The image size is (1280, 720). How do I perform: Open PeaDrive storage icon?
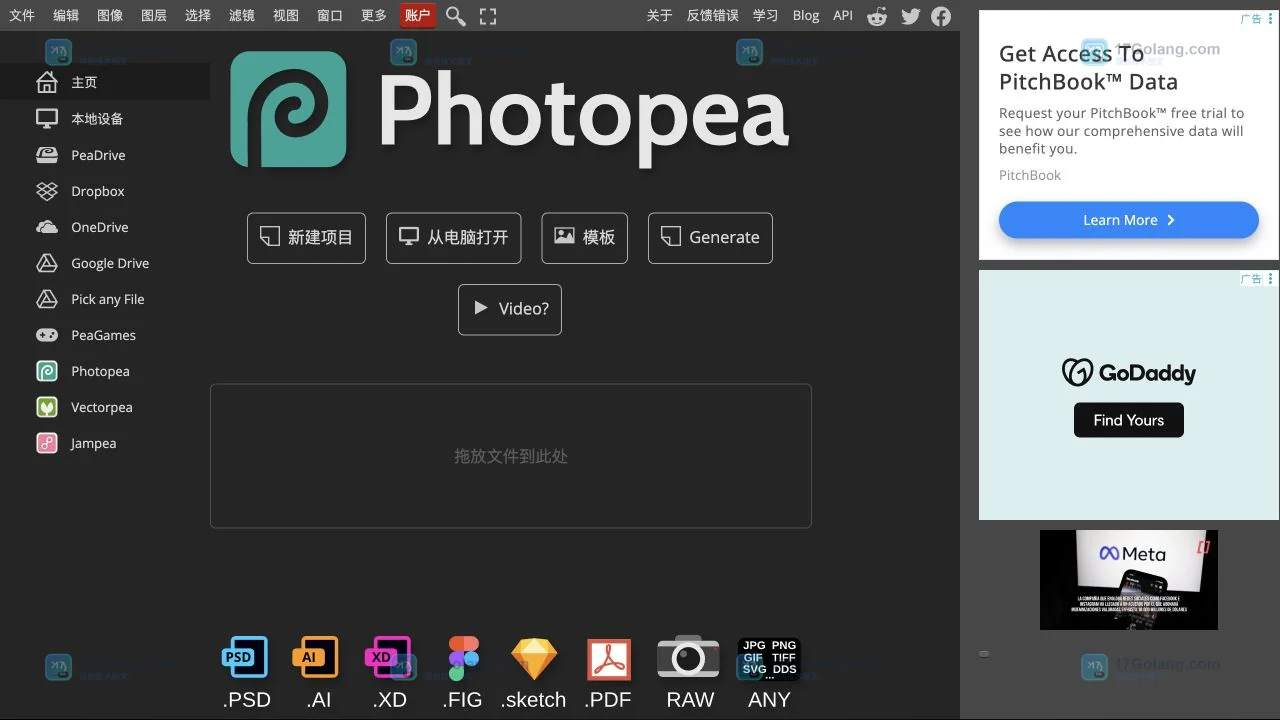coord(47,155)
